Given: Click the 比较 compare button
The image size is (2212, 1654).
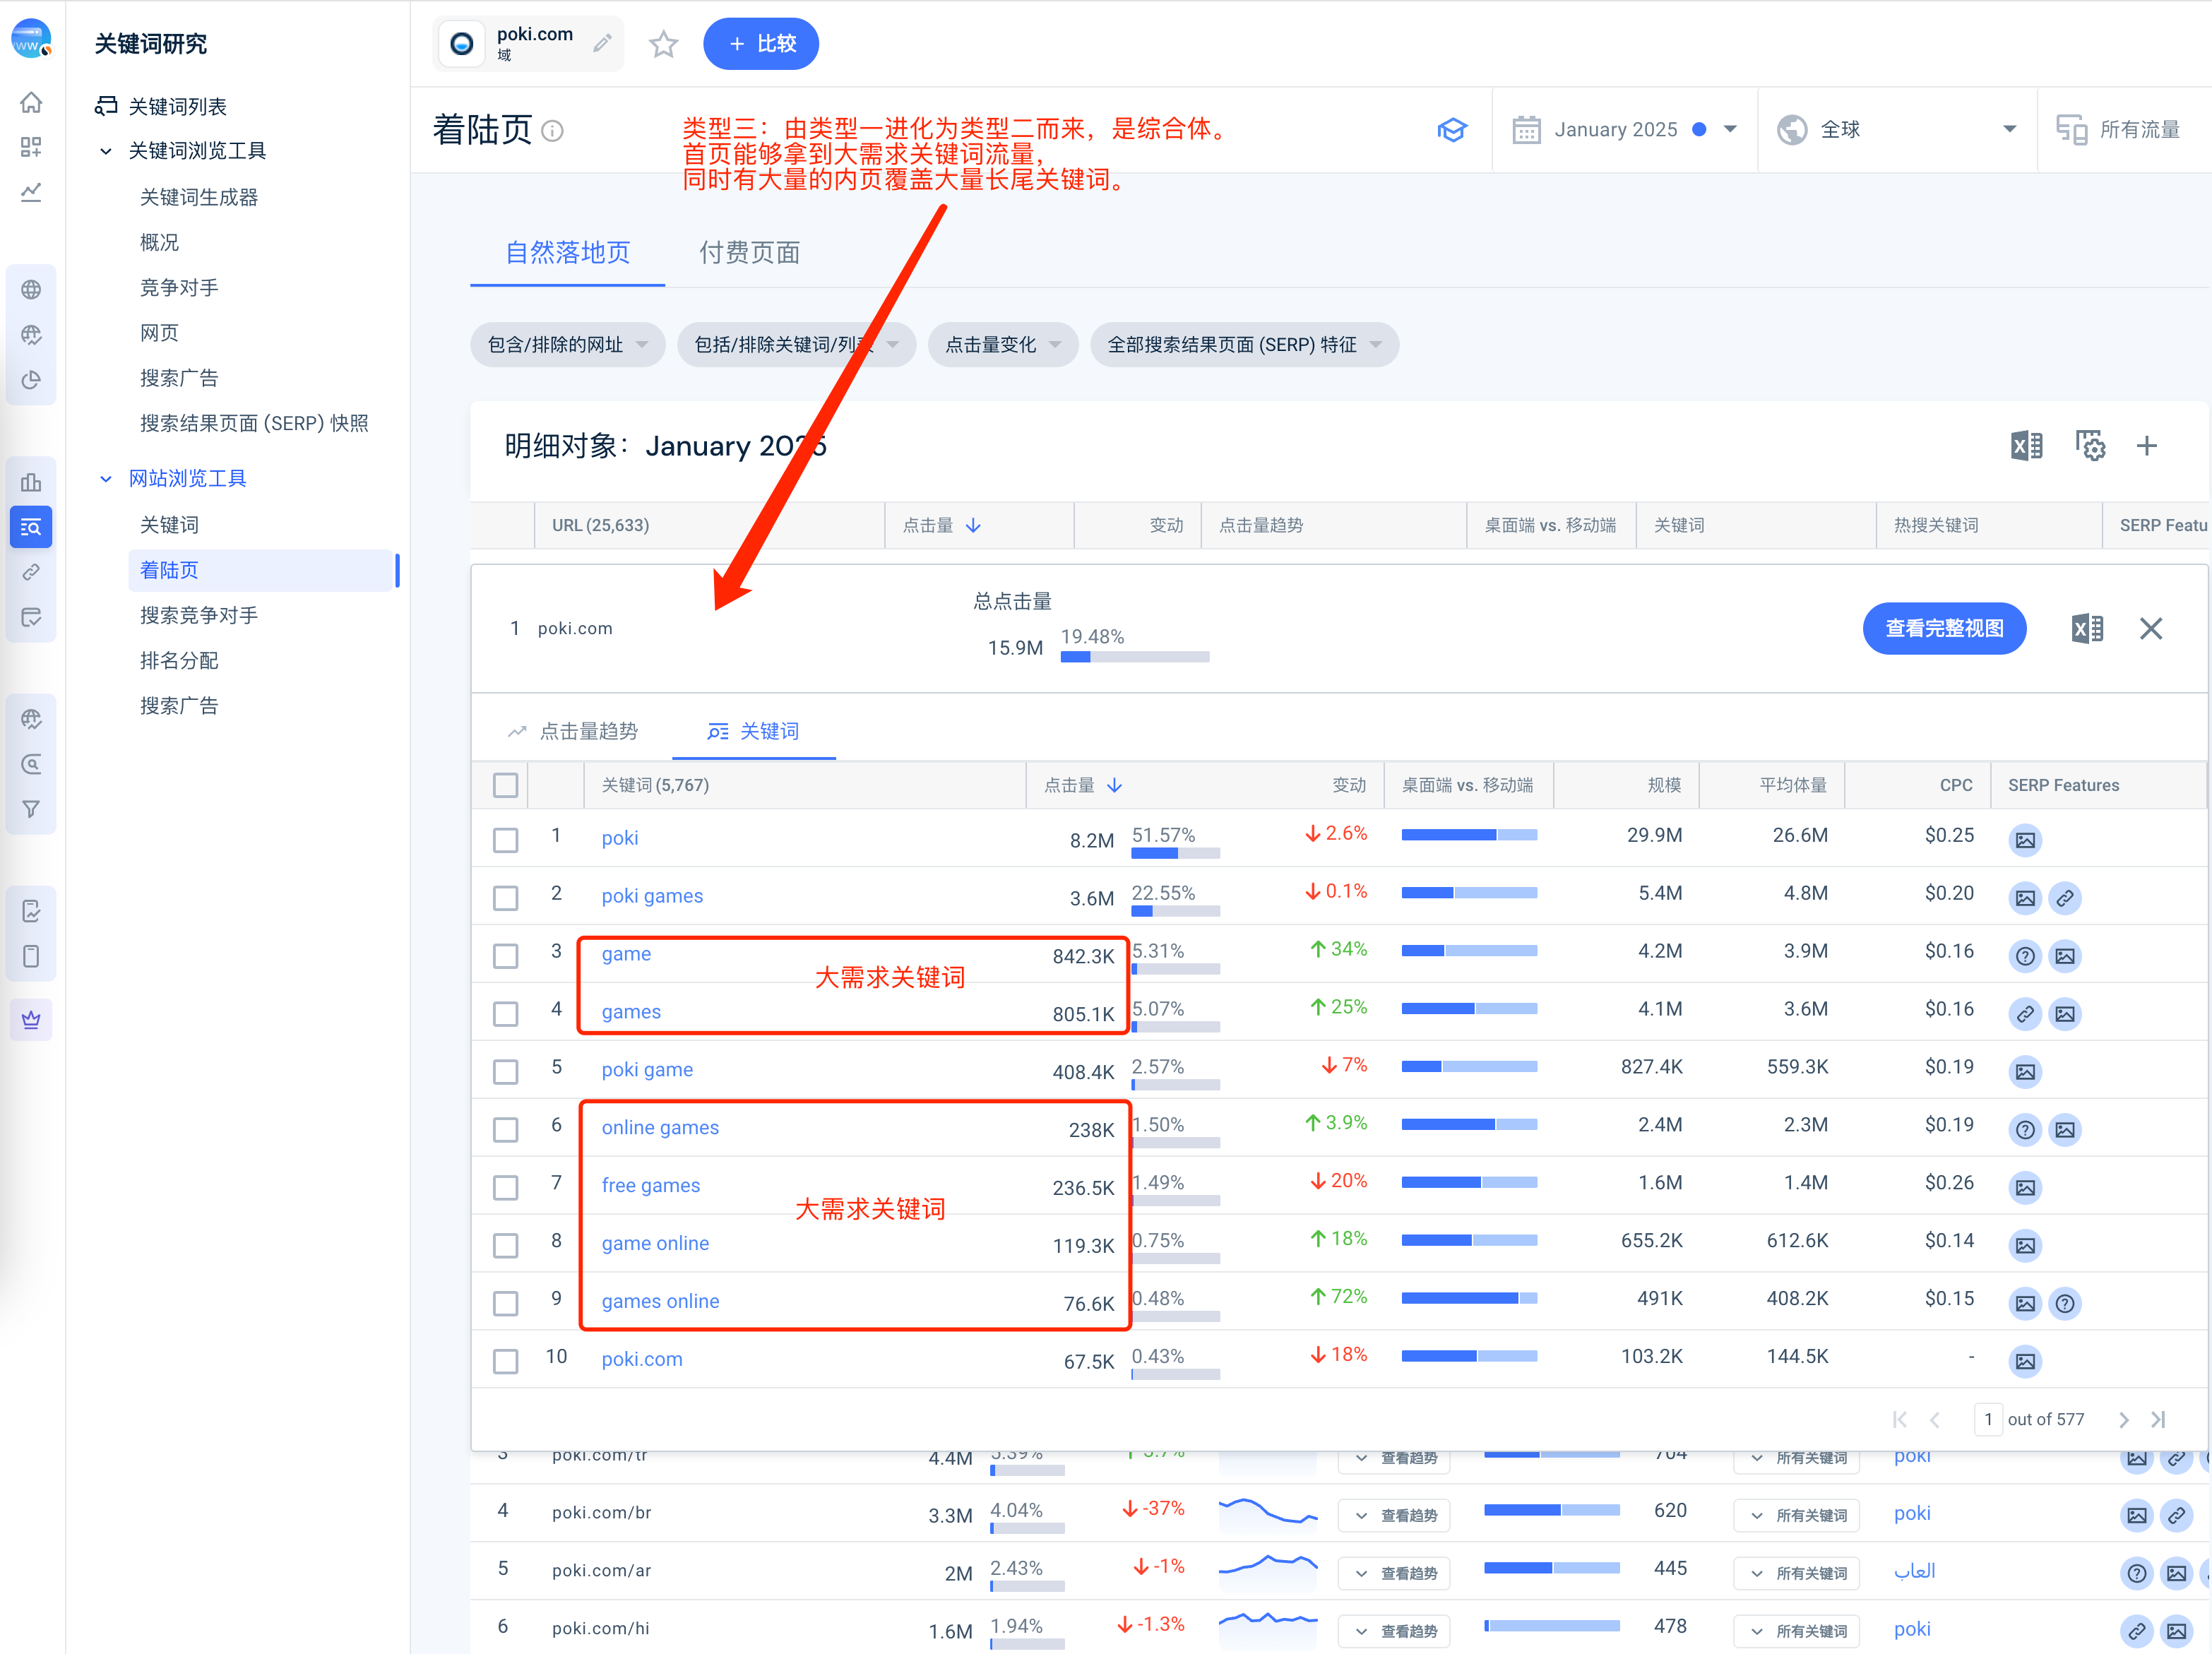Looking at the screenshot, I should coord(761,44).
